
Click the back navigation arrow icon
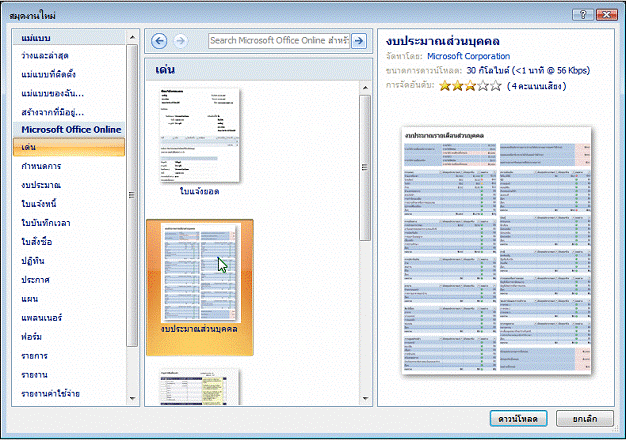(x=160, y=41)
